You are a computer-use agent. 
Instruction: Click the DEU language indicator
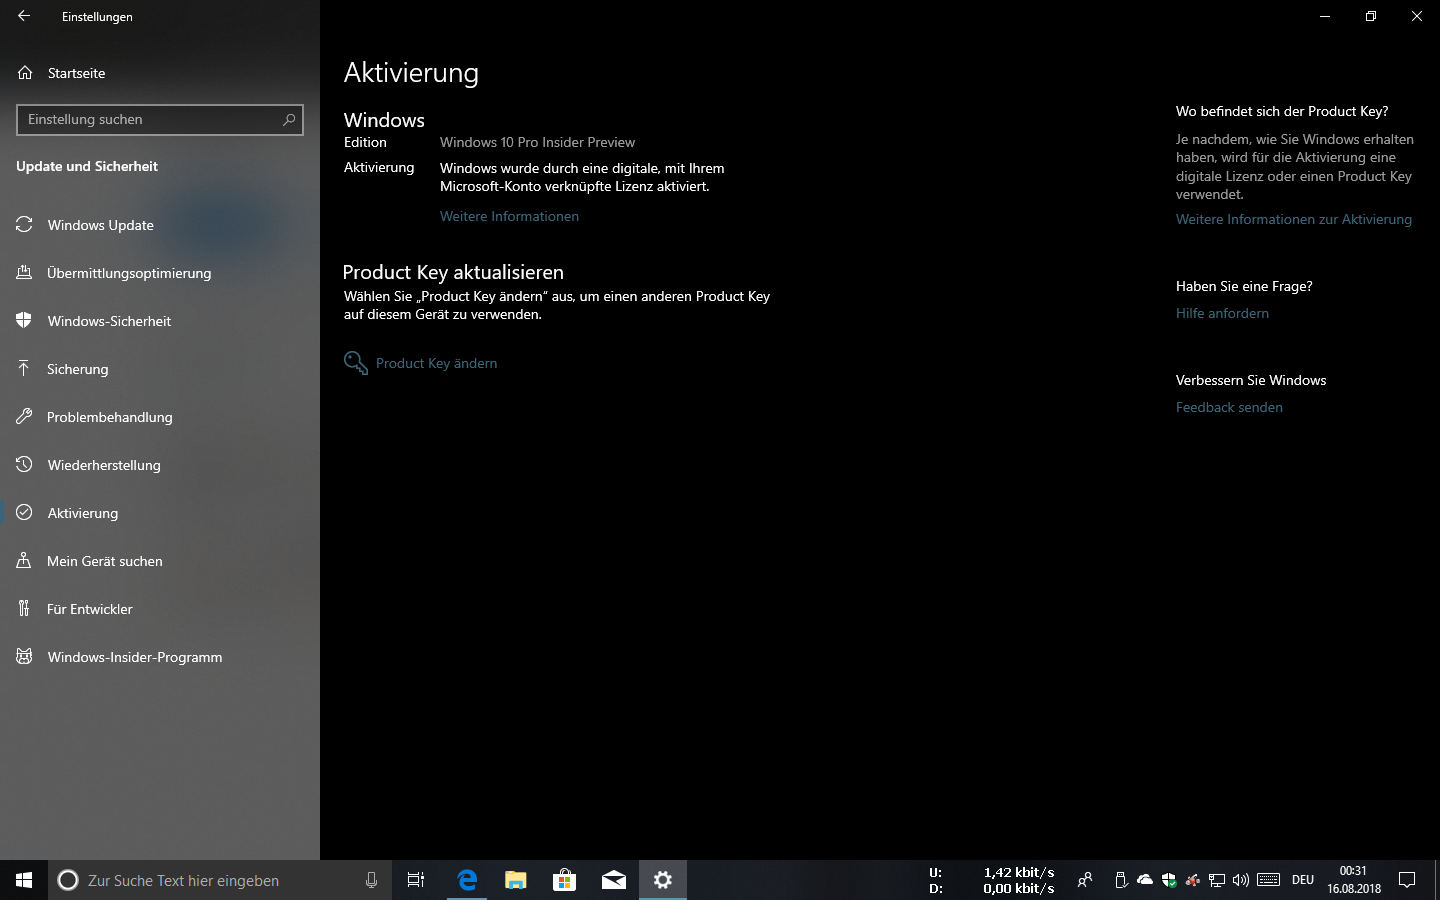[1303, 880]
